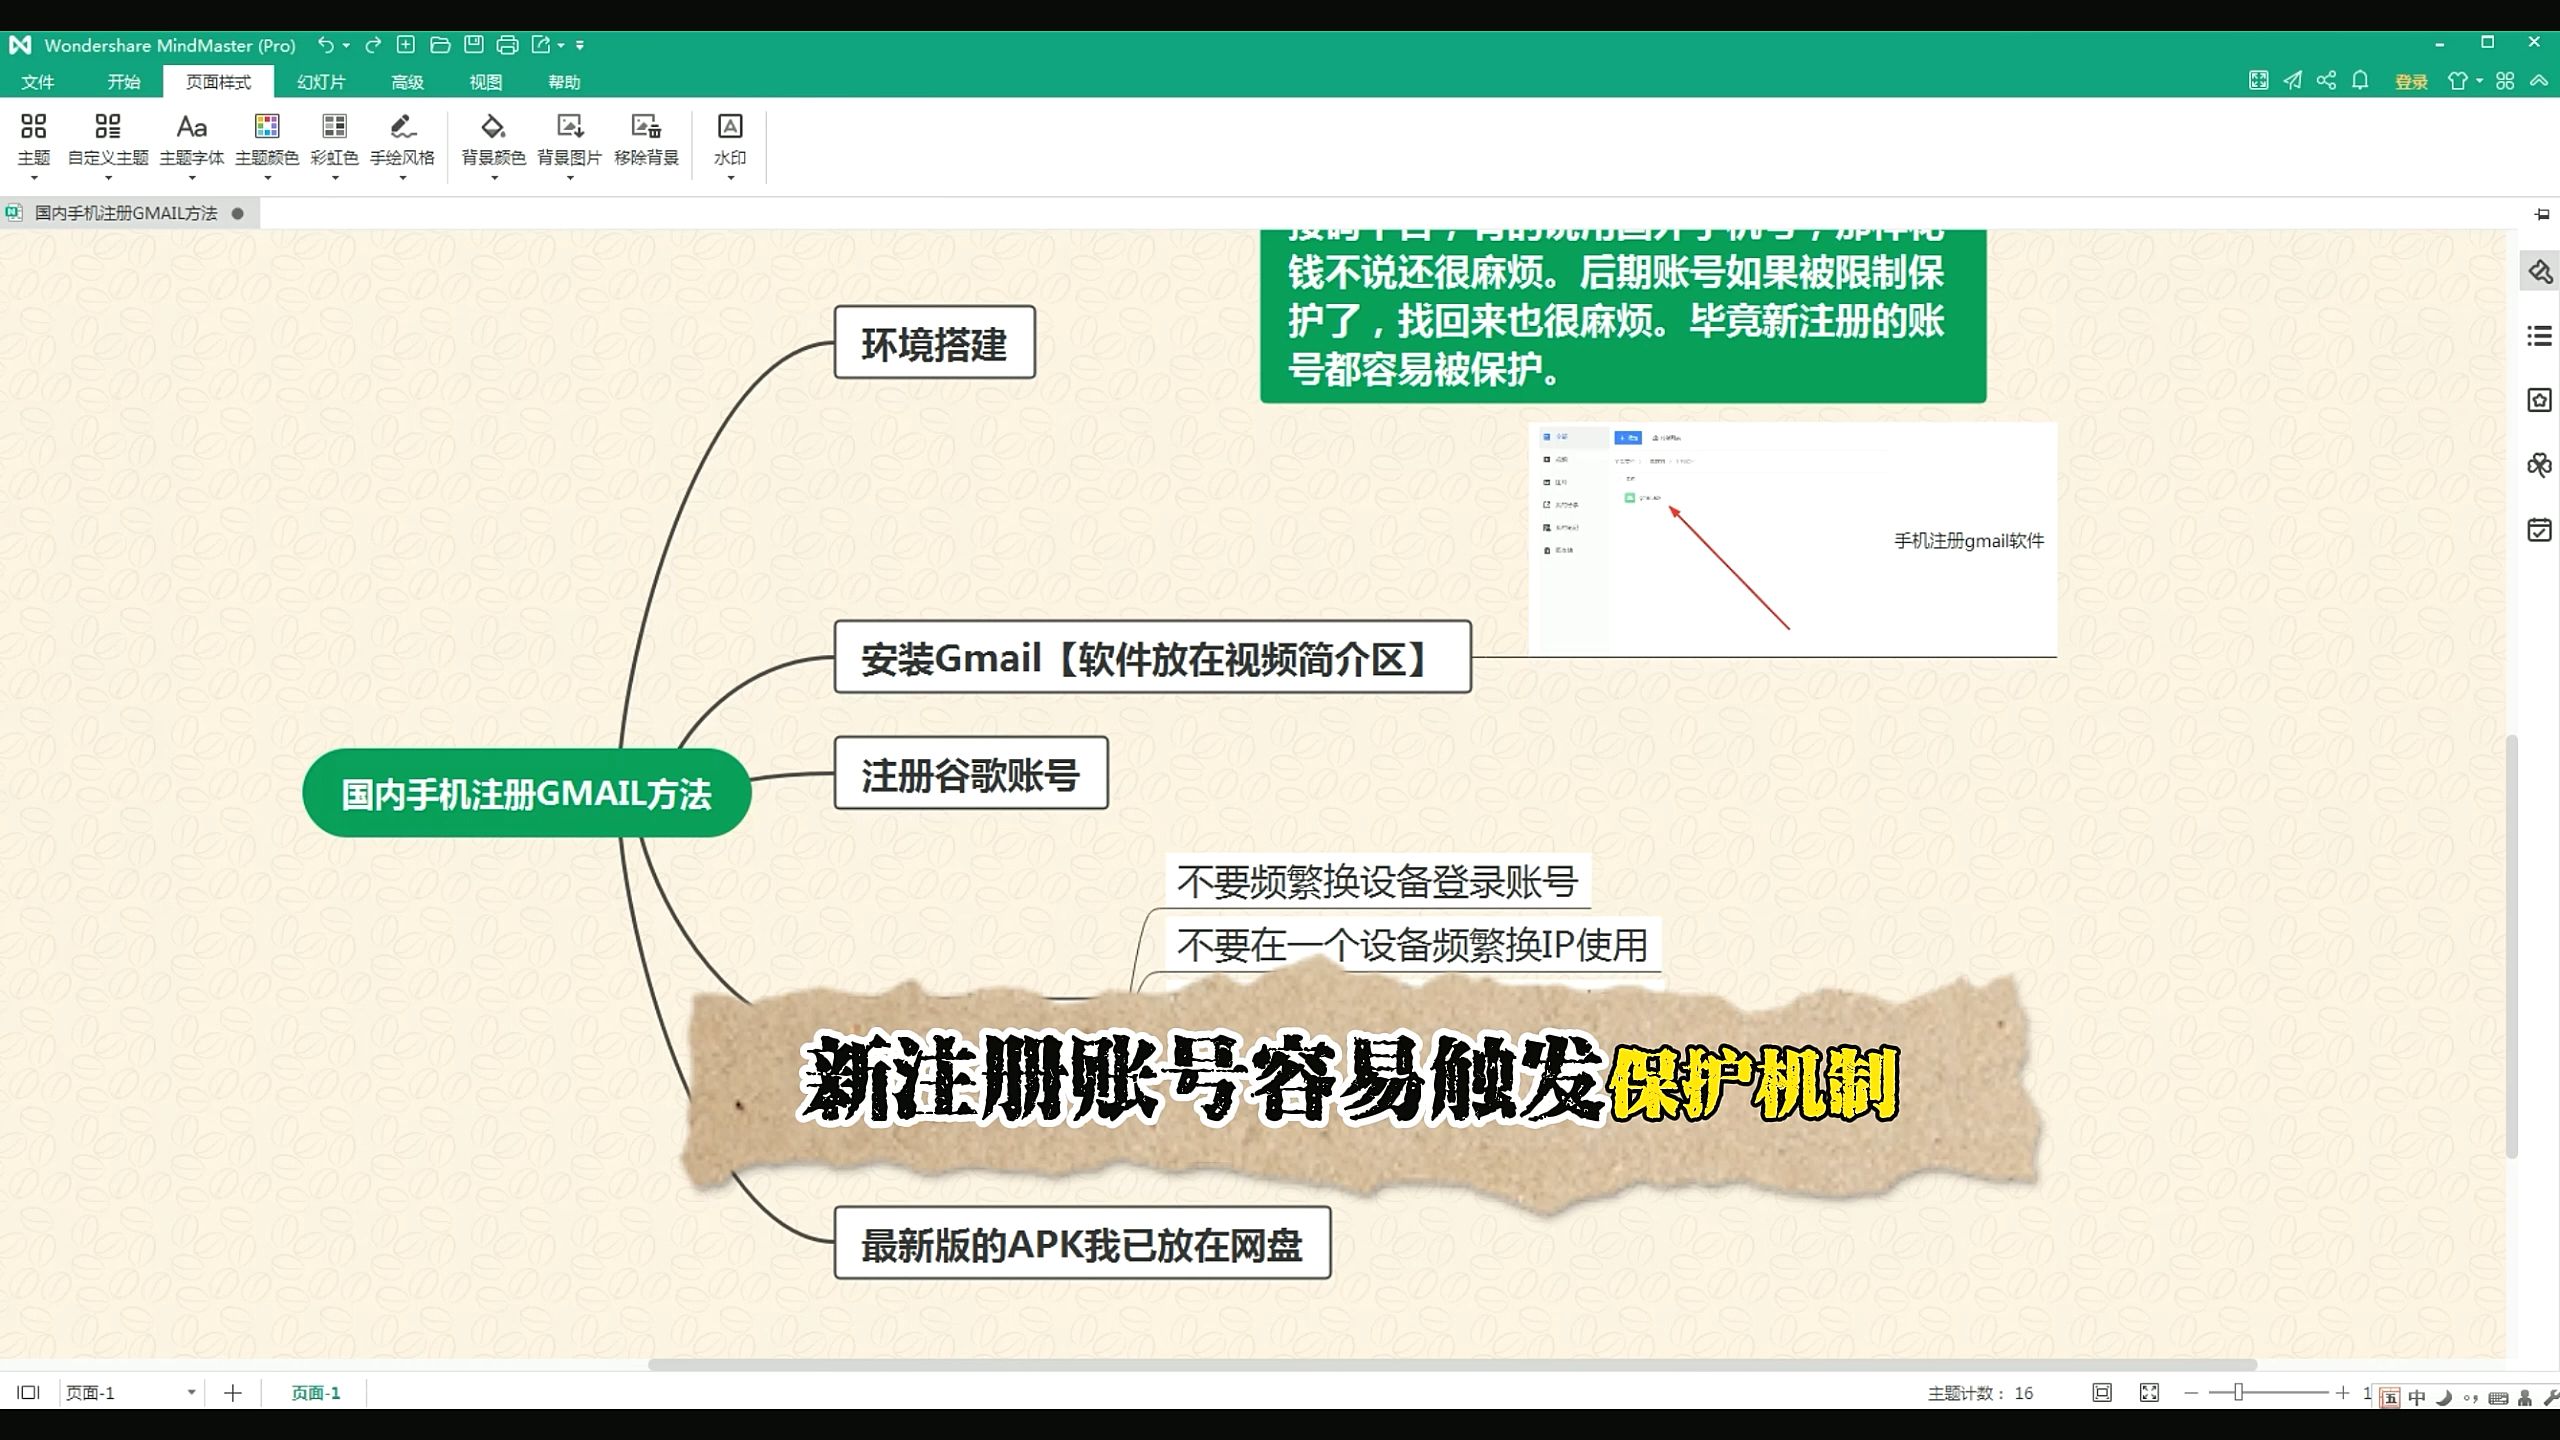
Task: Select the 注册谷歌账号 topic node
Action: tap(971, 773)
